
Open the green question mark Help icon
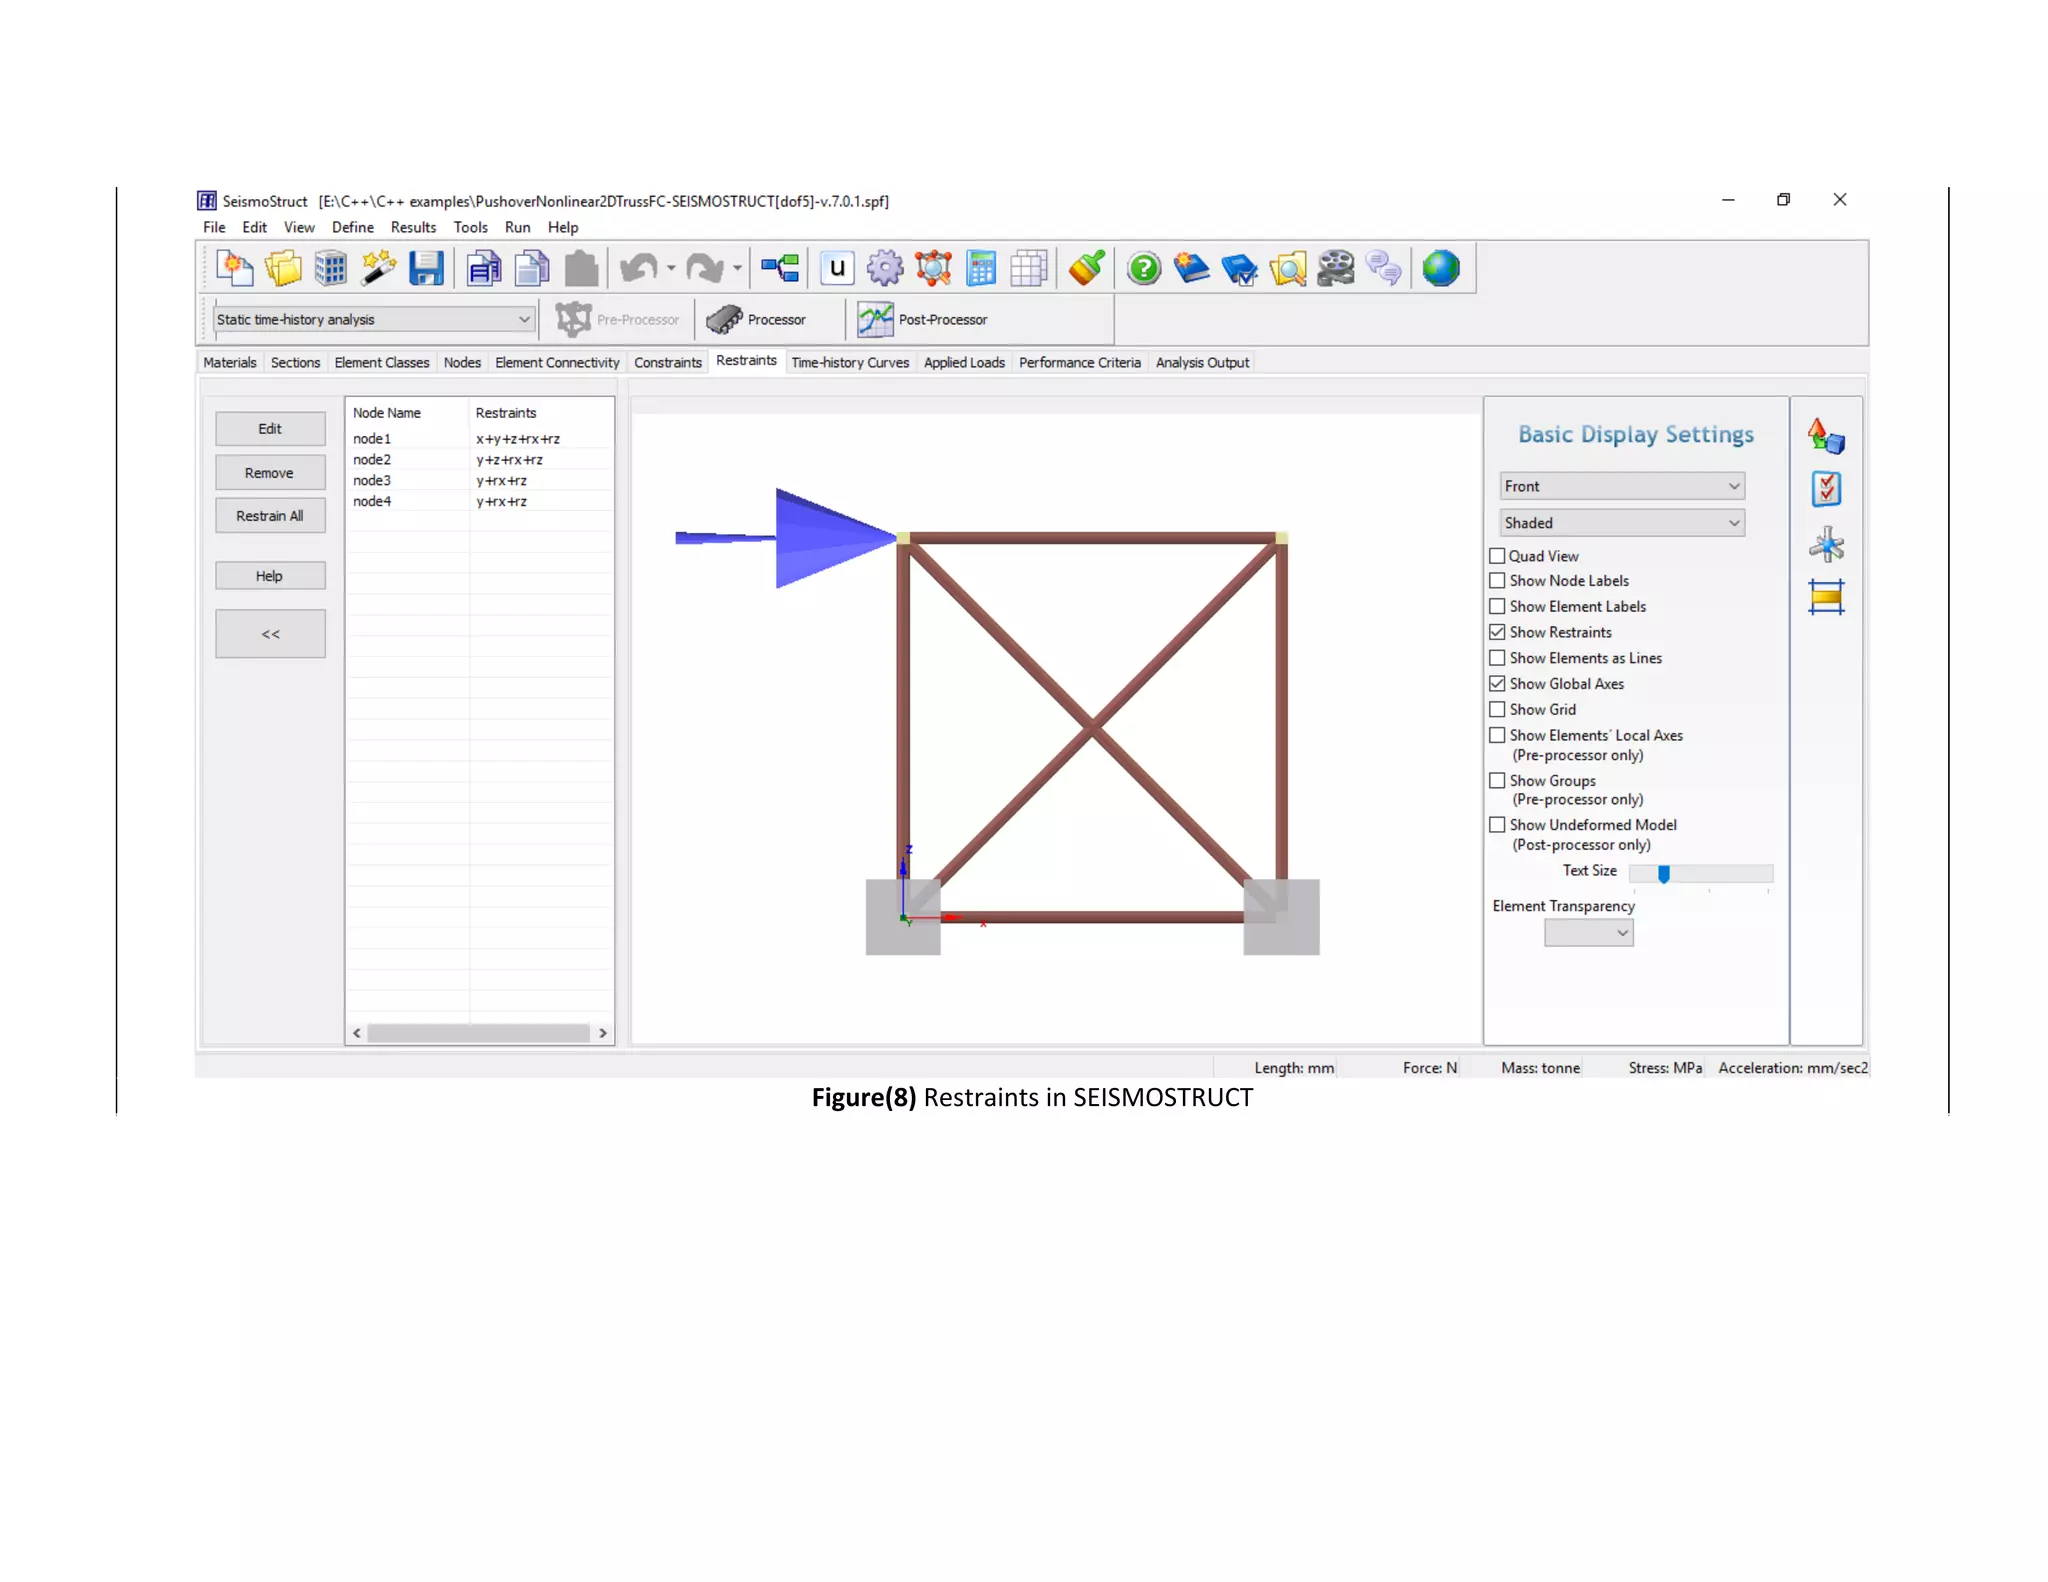[1143, 269]
